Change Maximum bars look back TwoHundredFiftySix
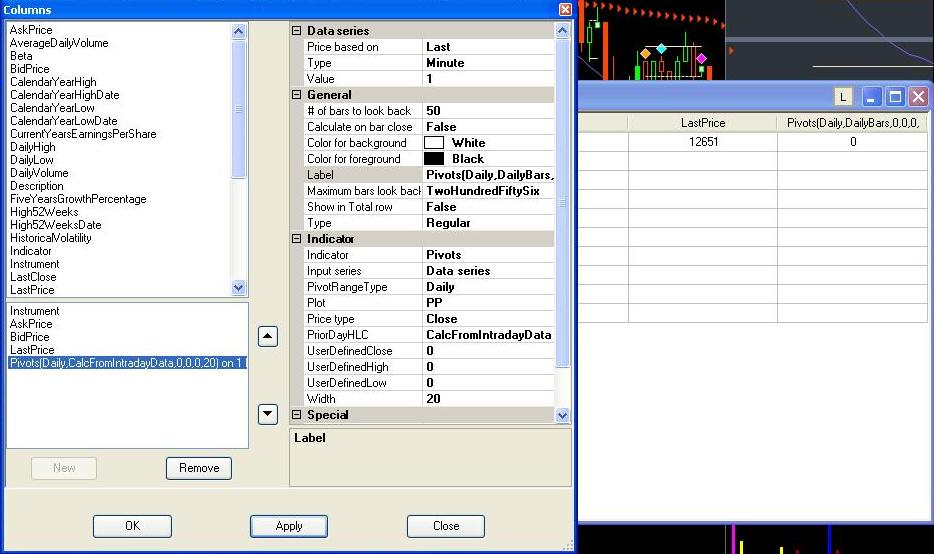Screen dimensions: 934x554 (488, 191)
